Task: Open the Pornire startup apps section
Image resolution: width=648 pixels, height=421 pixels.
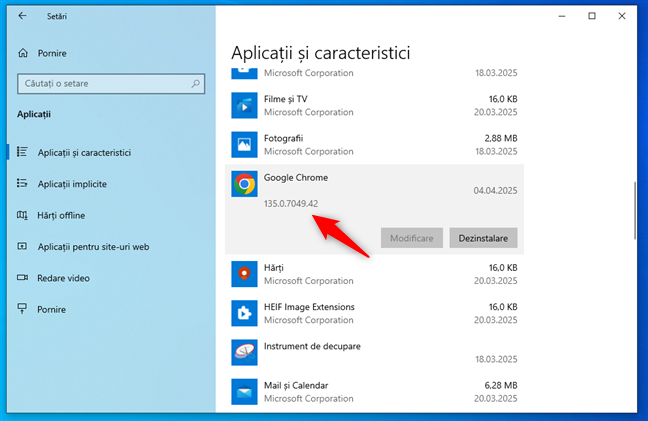Action: coord(51,309)
